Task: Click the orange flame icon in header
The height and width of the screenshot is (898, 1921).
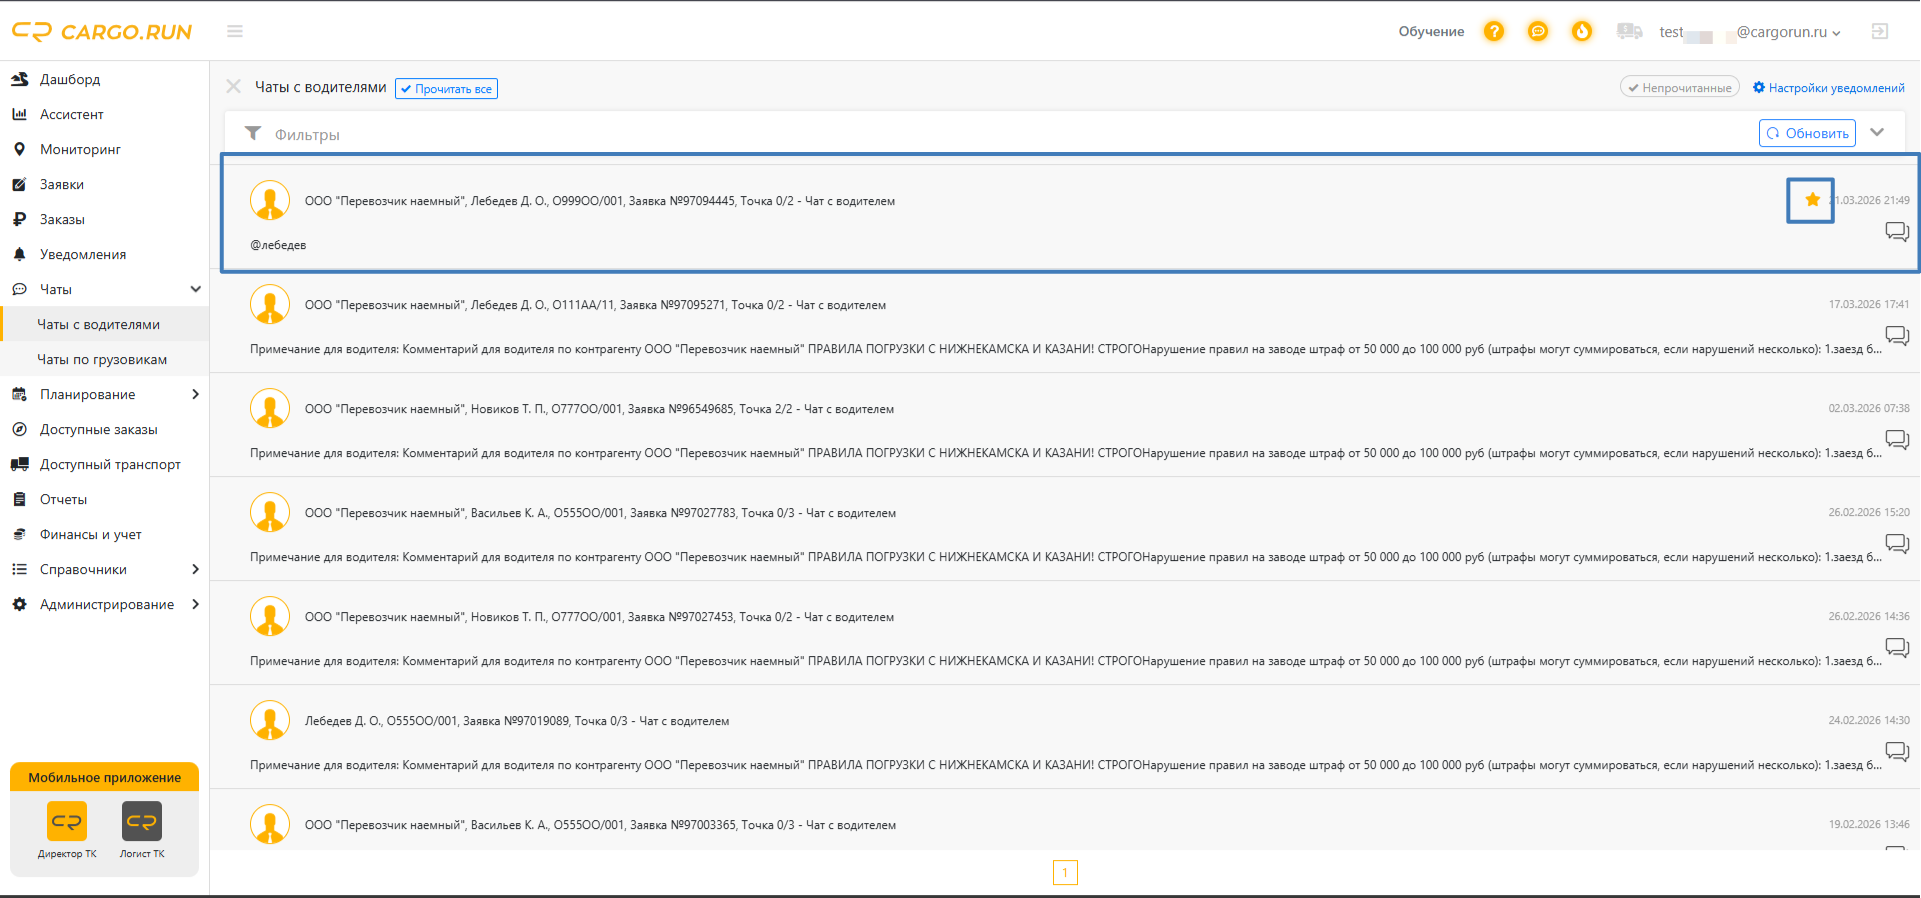Action: coord(1582,32)
